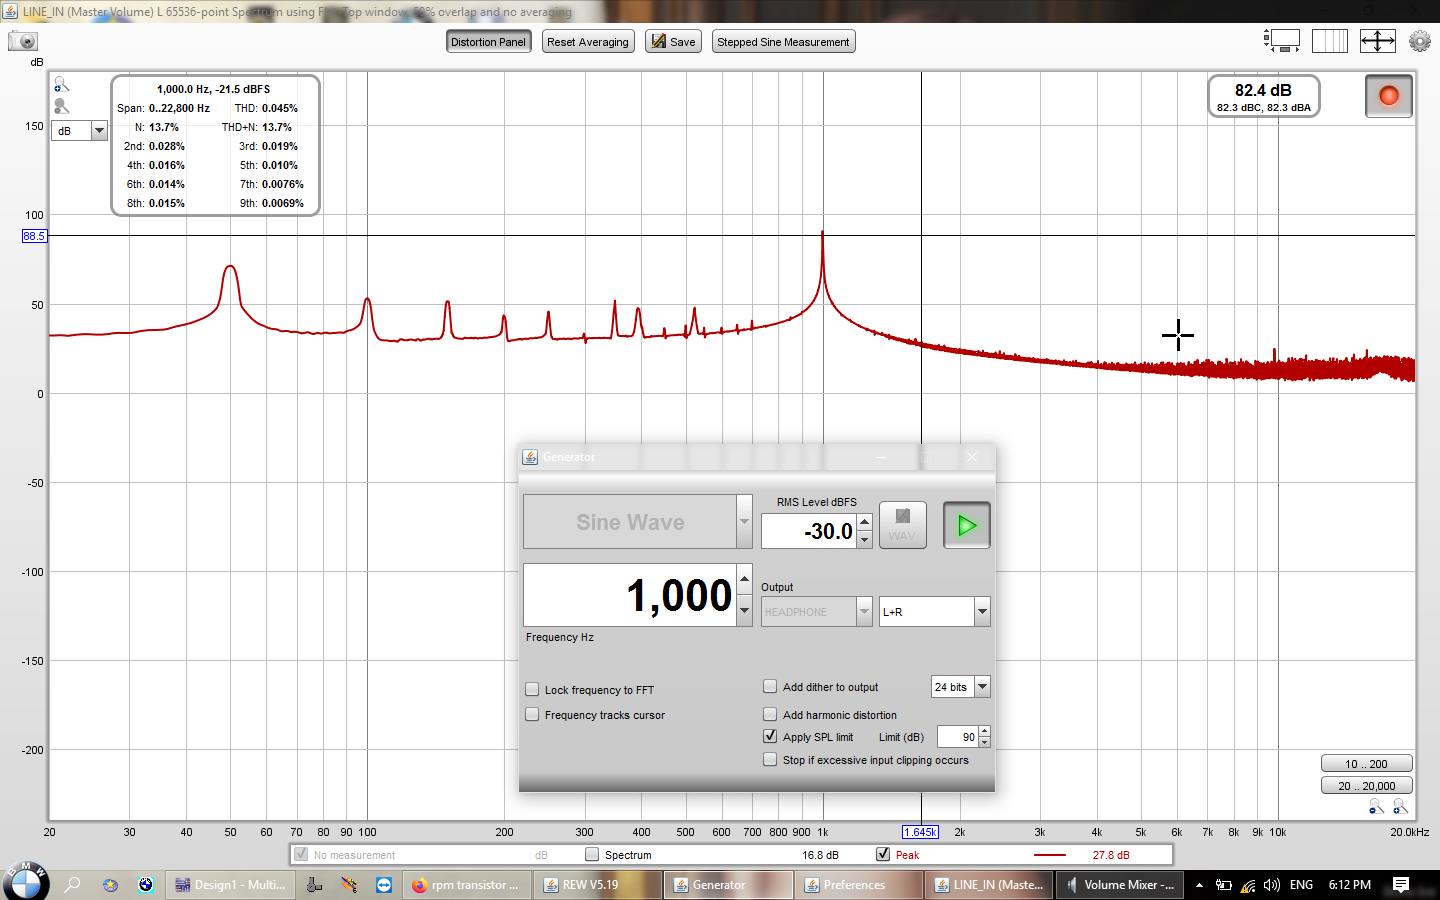Click the Frequency Hz 1,000 input field
Image resolution: width=1440 pixels, height=900 pixels.
tap(630, 595)
